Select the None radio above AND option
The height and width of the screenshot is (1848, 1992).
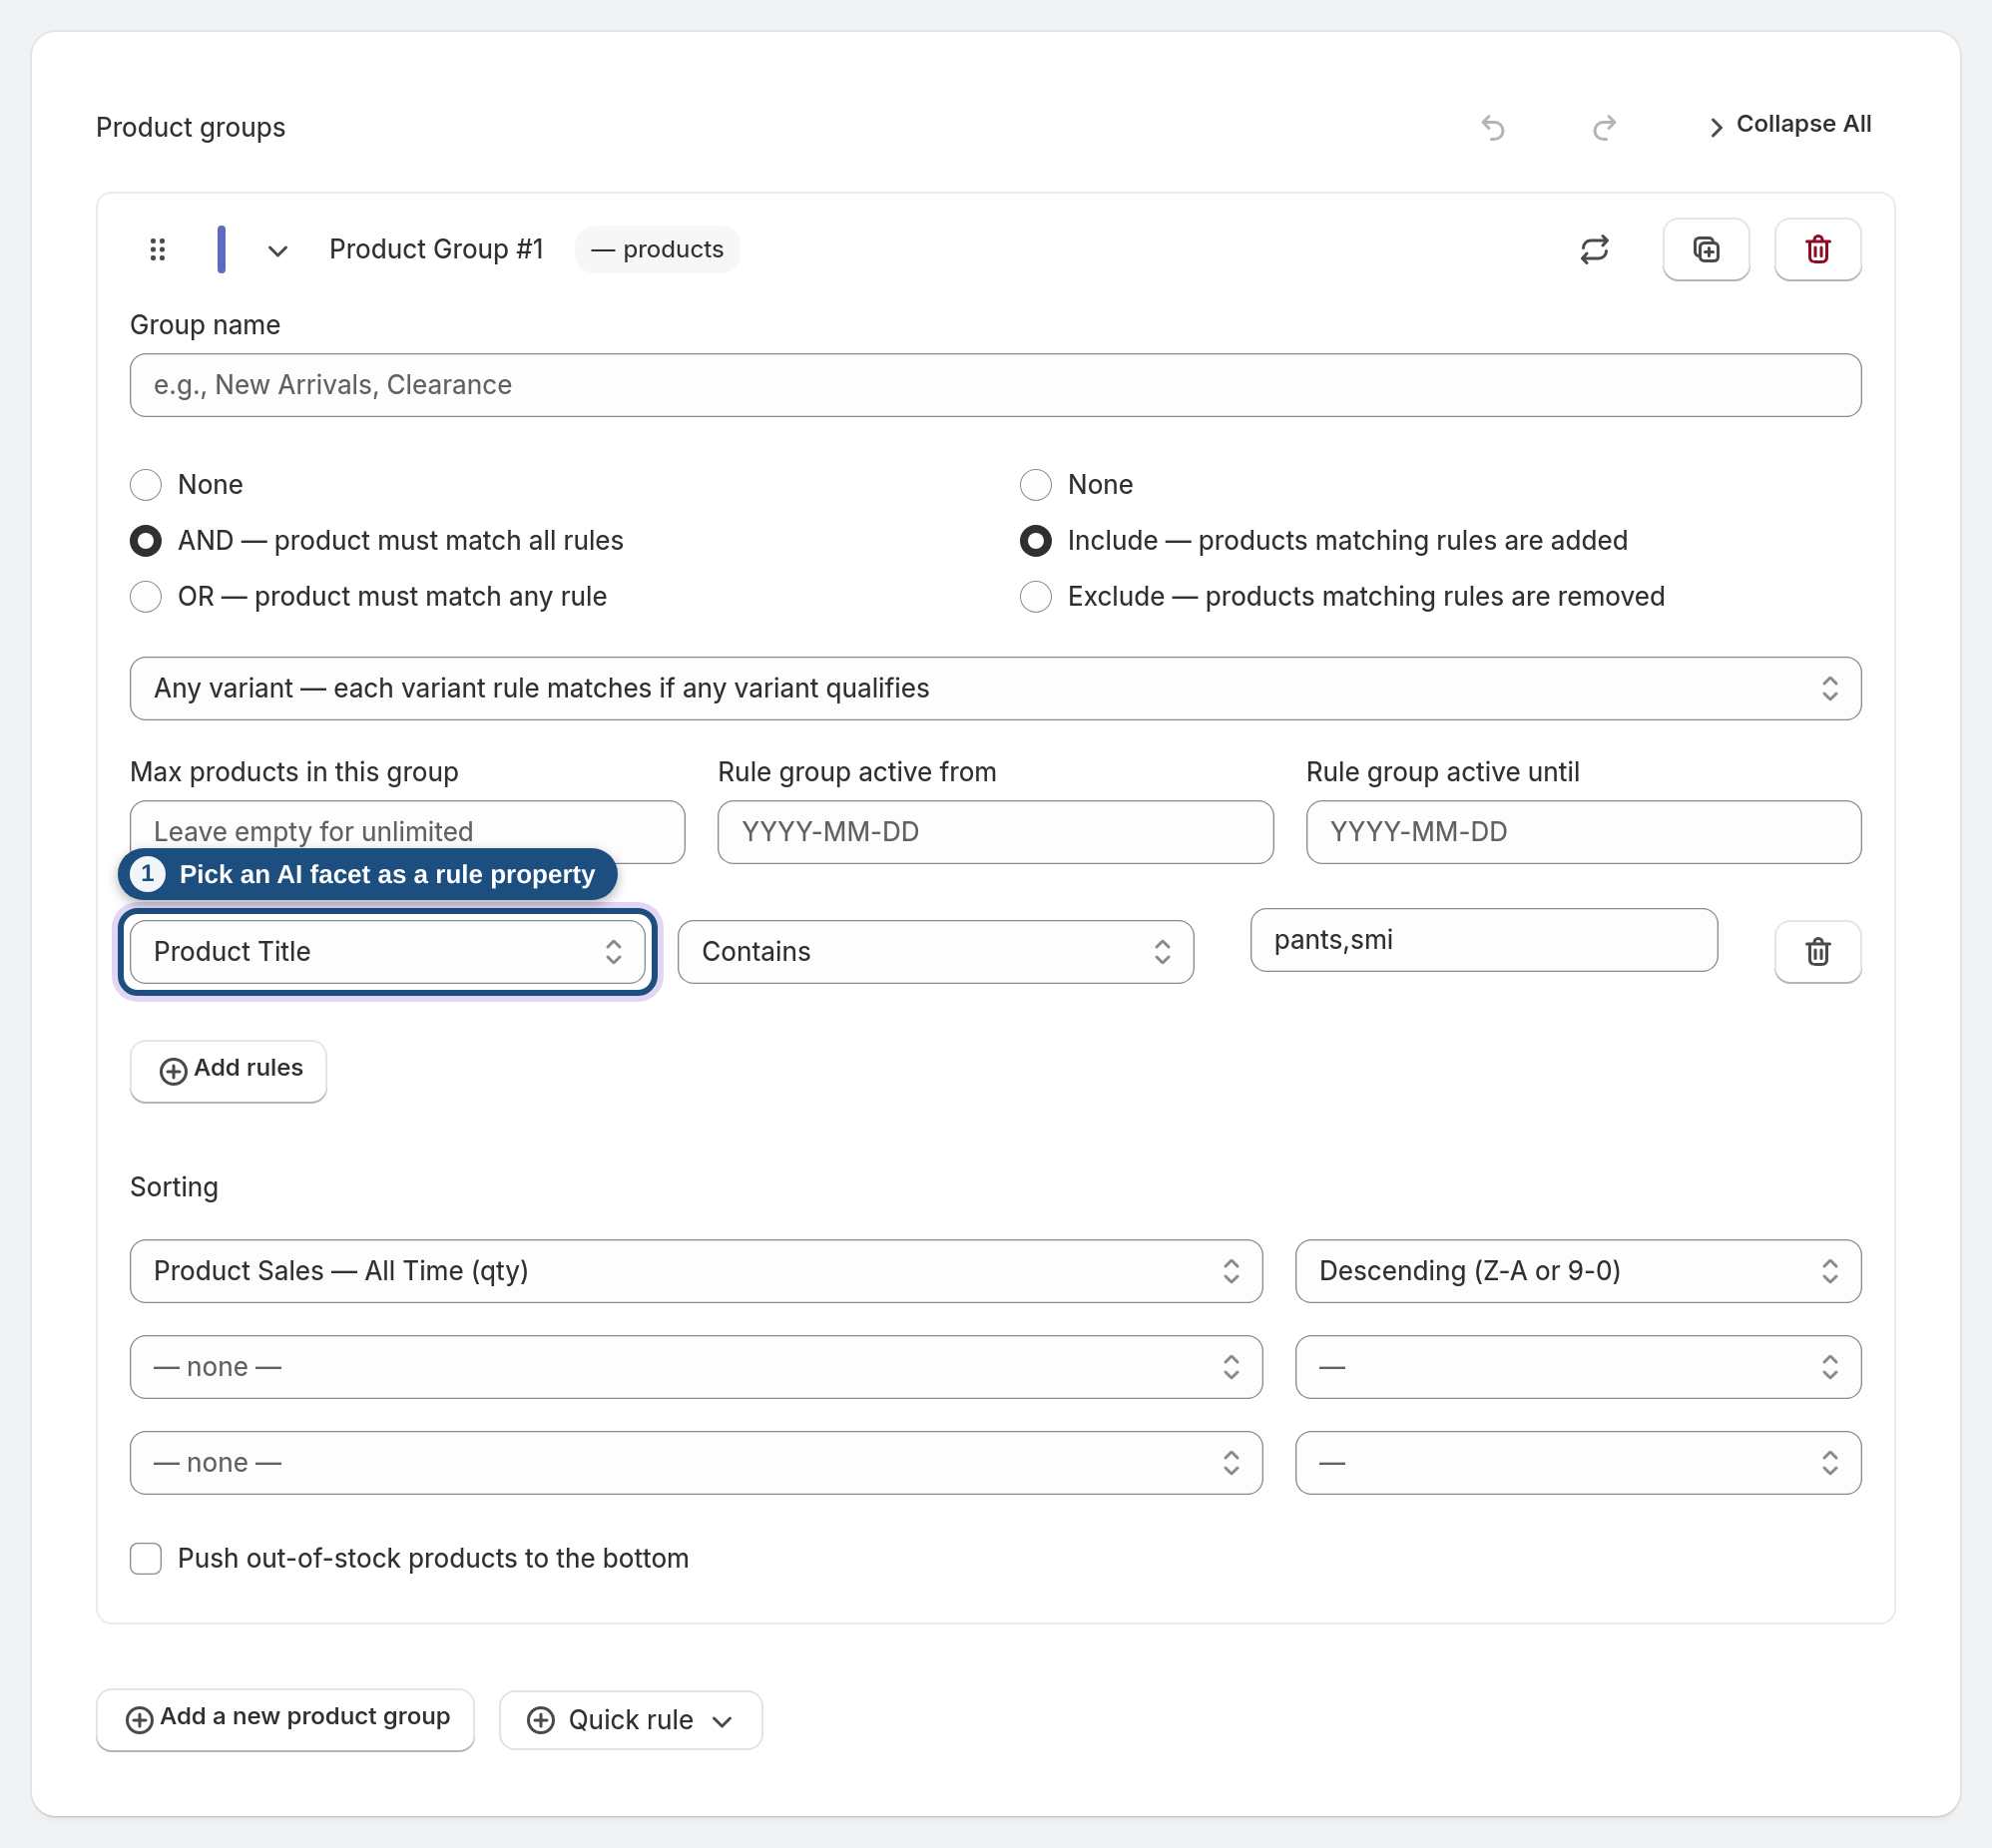[146, 485]
